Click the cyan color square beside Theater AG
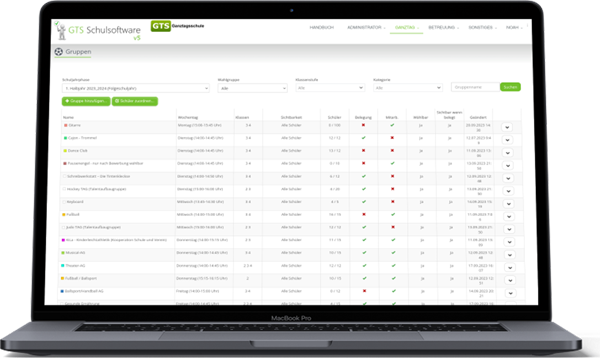This screenshot has height=360, width=600. tap(63, 265)
